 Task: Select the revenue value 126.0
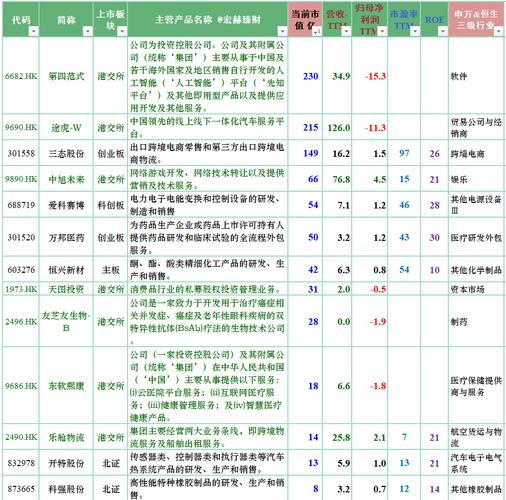click(x=339, y=128)
